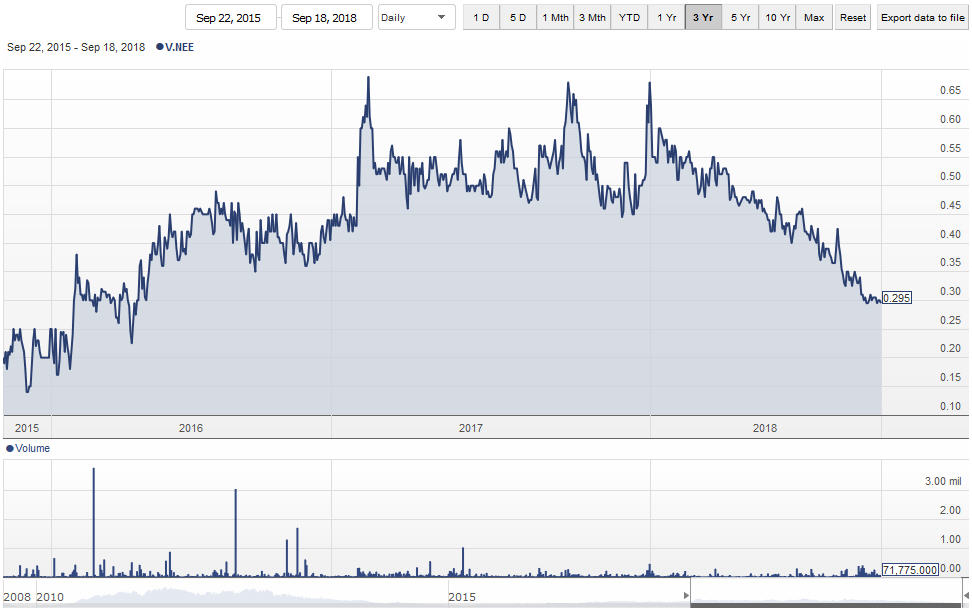Open the Daily interval dropdown
The height and width of the screenshot is (611, 972).
pyautogui.click(x=416, y=17)
